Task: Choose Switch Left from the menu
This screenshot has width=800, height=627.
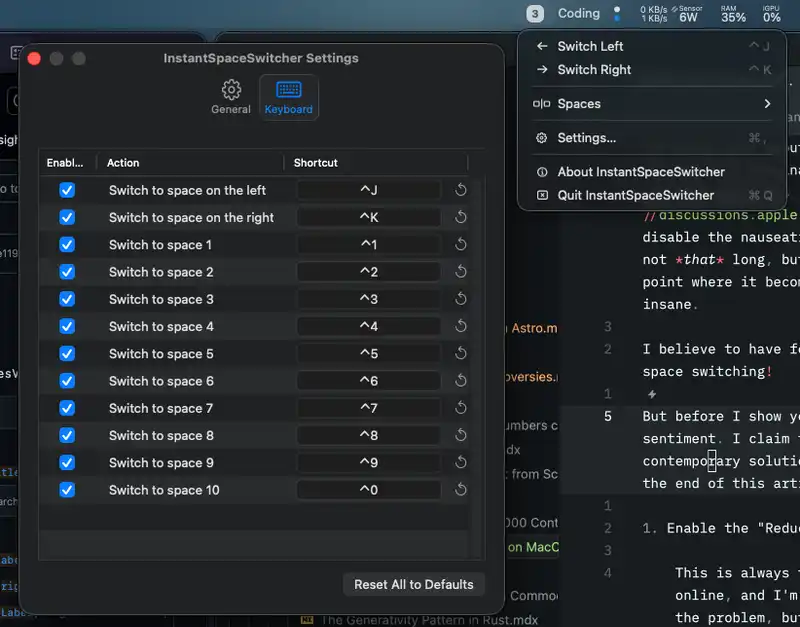Action: coord(590,46)
